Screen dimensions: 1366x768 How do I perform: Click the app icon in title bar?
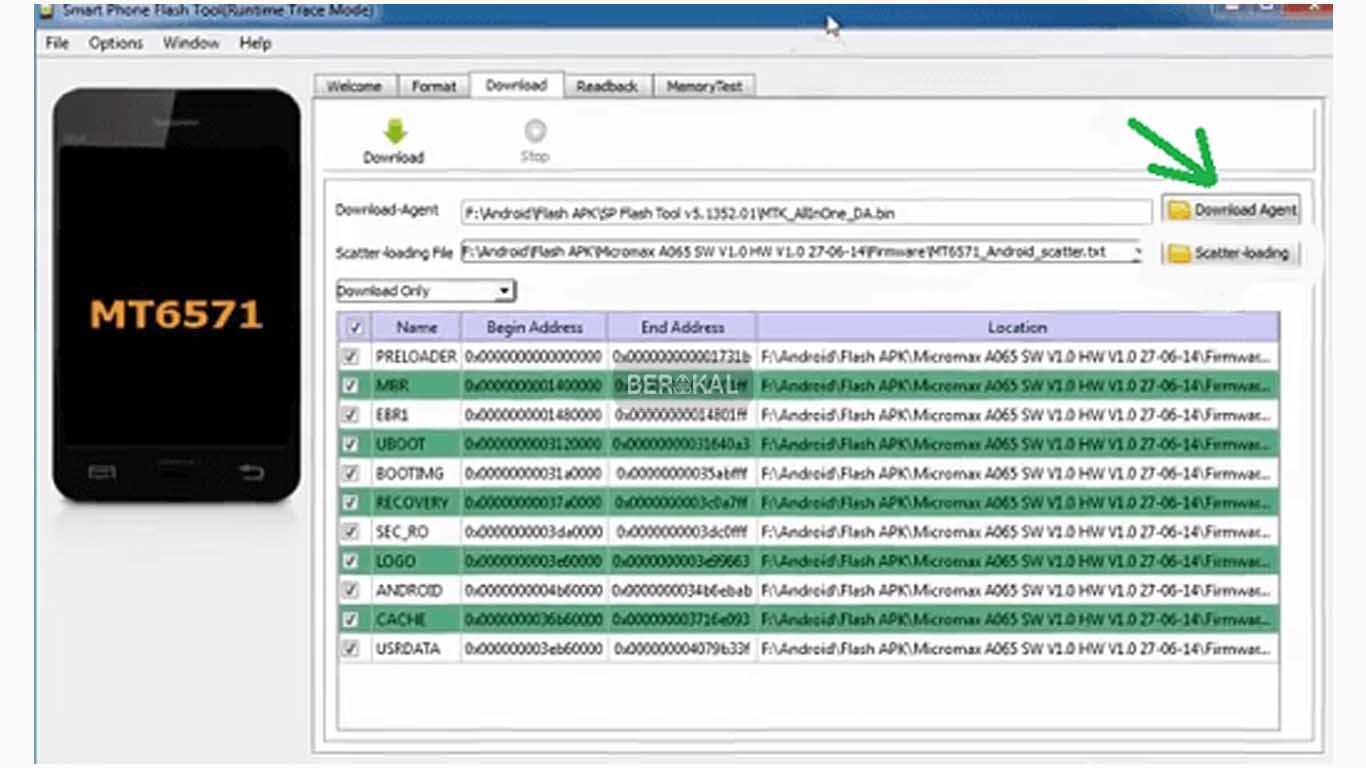tap(46, 10)
